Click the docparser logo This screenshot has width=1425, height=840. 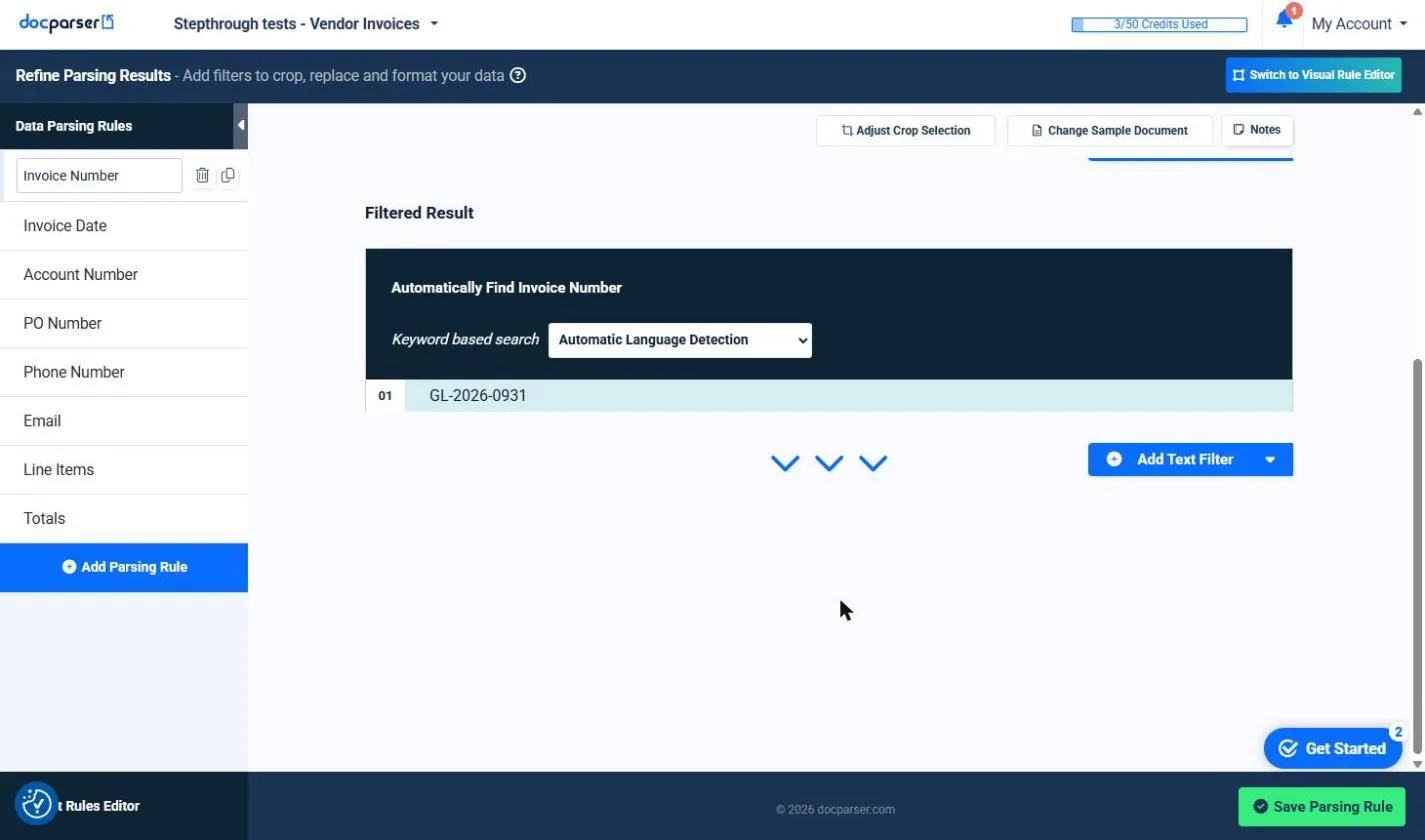(66, 23)
